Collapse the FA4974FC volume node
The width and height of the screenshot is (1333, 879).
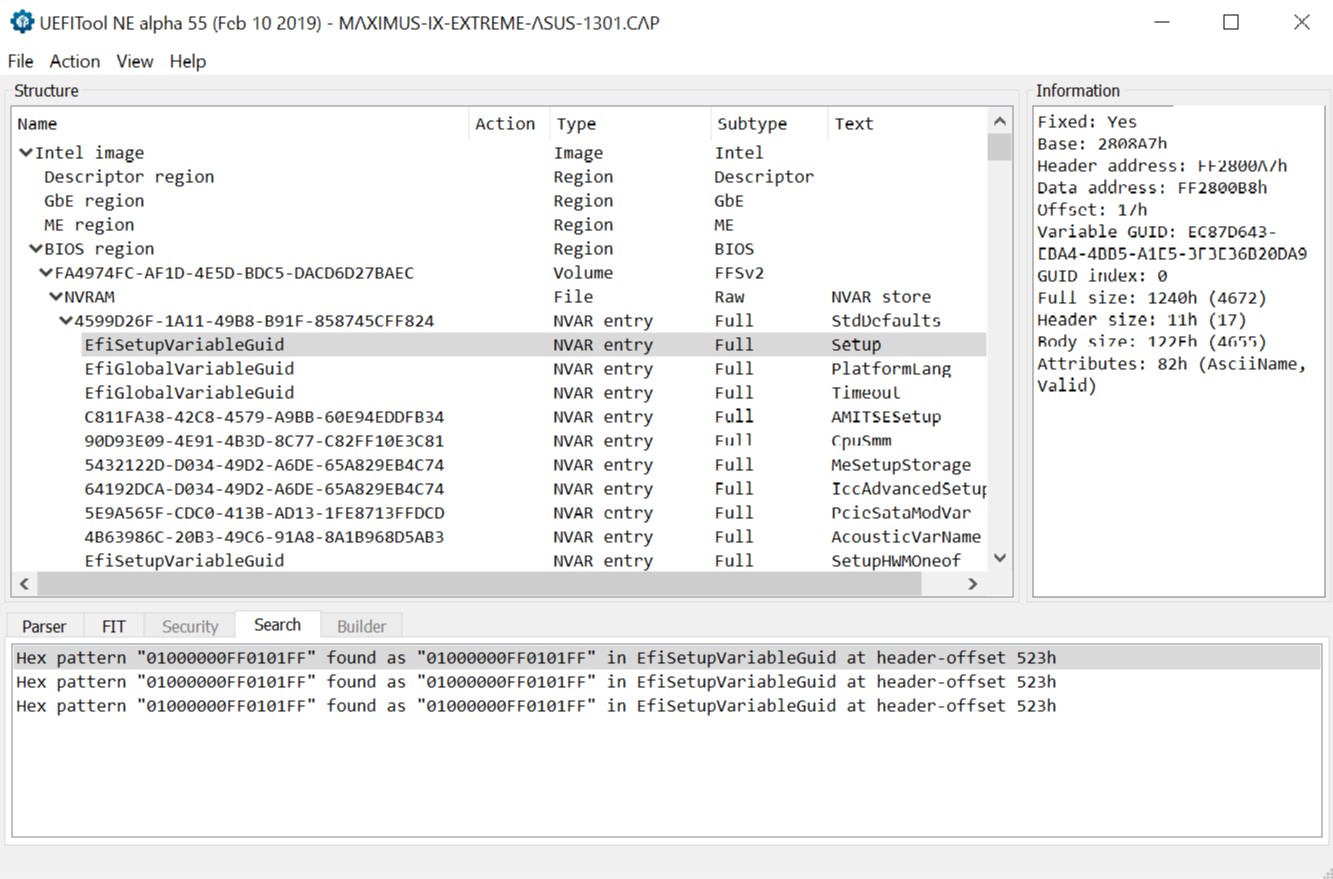(x=46, y=273)
